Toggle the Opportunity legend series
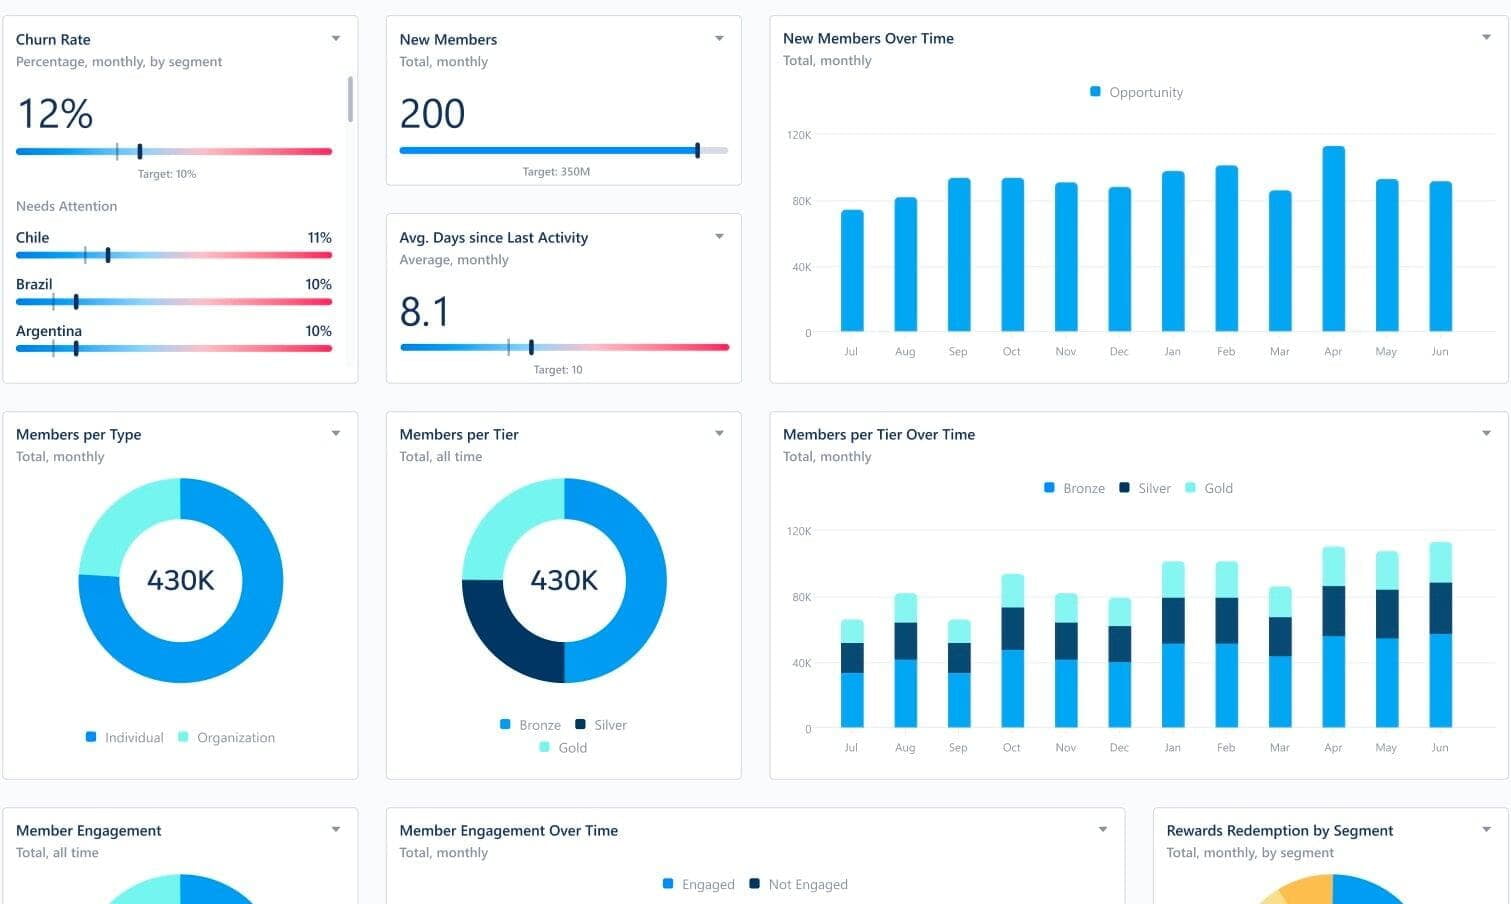This screenshot has height=904, width=1511. click(x=1135, y=92)
